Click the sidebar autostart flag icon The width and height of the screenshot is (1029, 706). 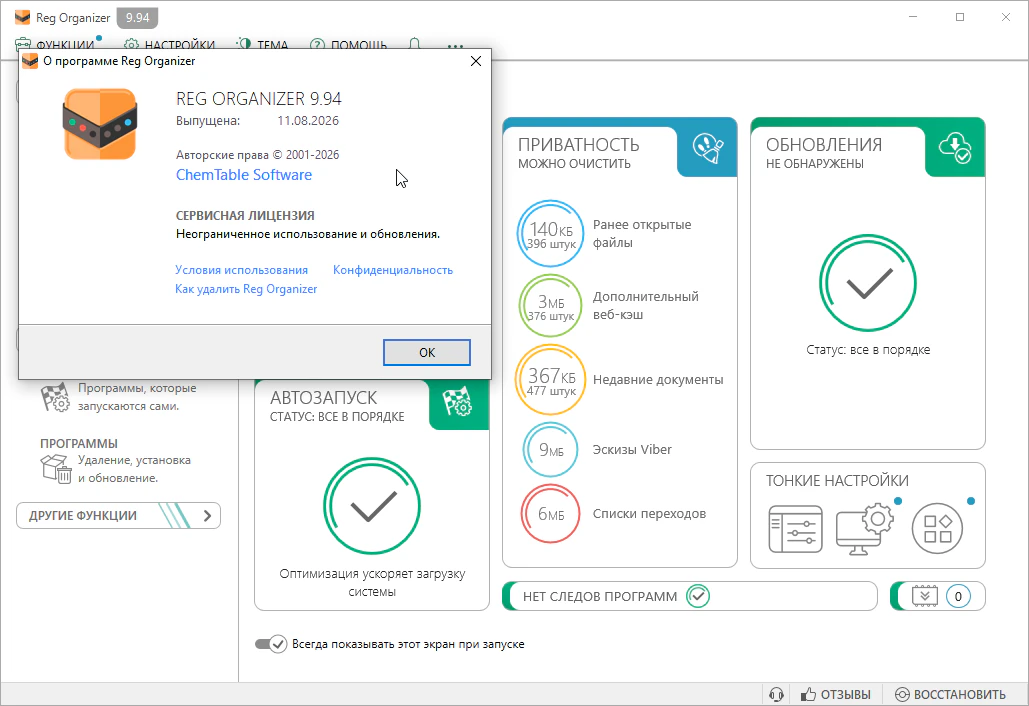click(55, 397)
